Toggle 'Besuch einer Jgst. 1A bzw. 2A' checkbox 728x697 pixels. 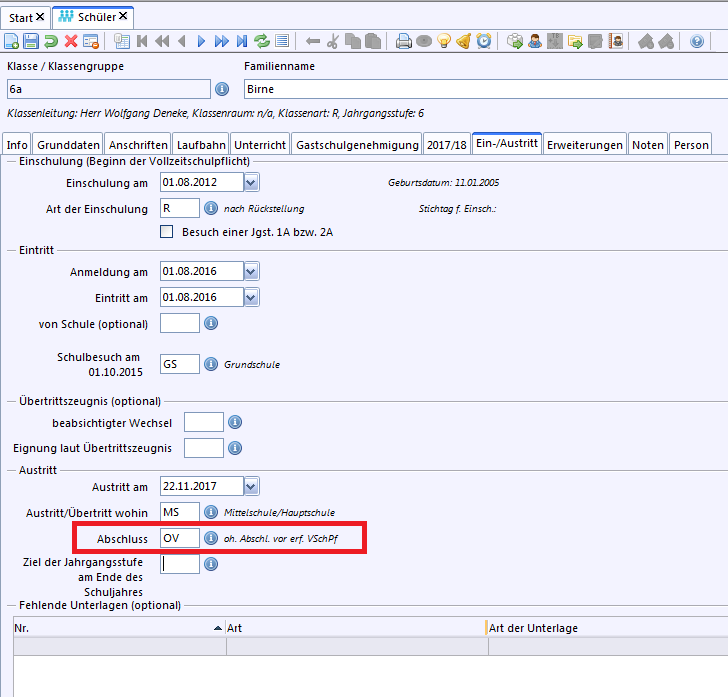click(166, 232)
